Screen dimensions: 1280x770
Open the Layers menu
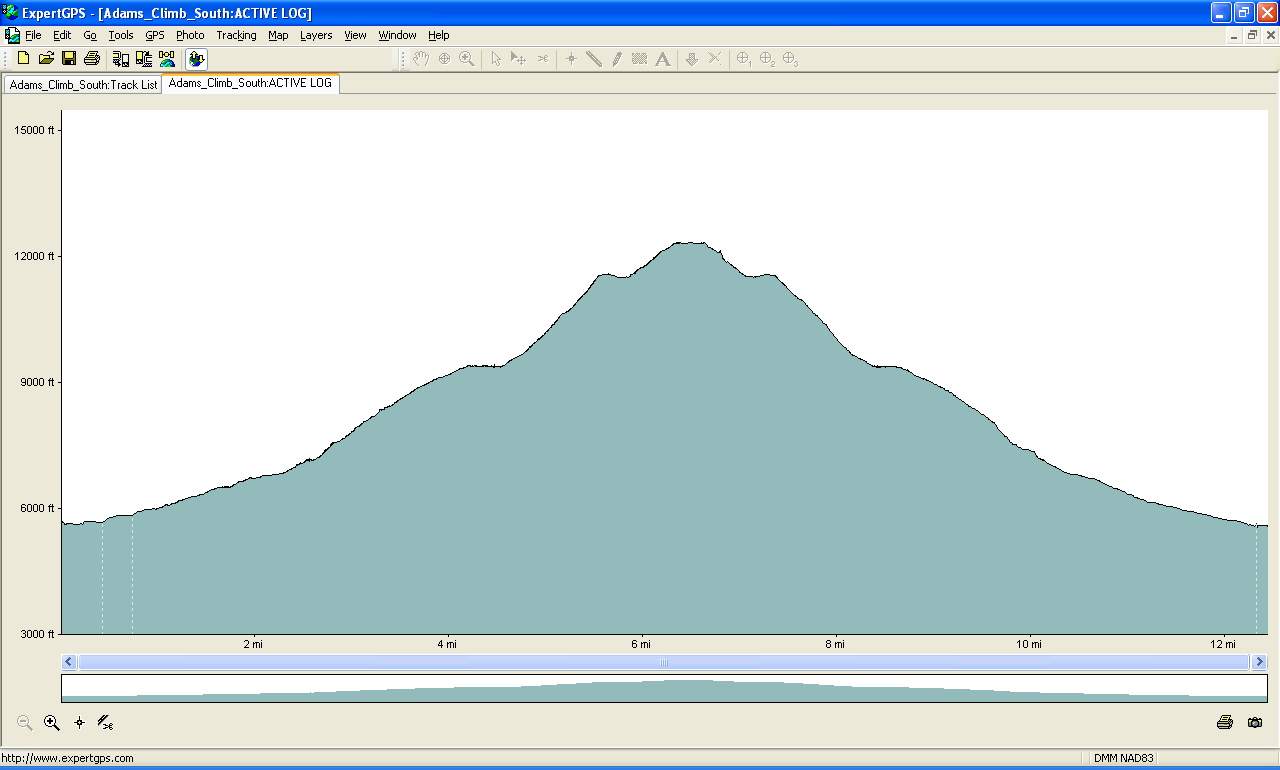316,35
